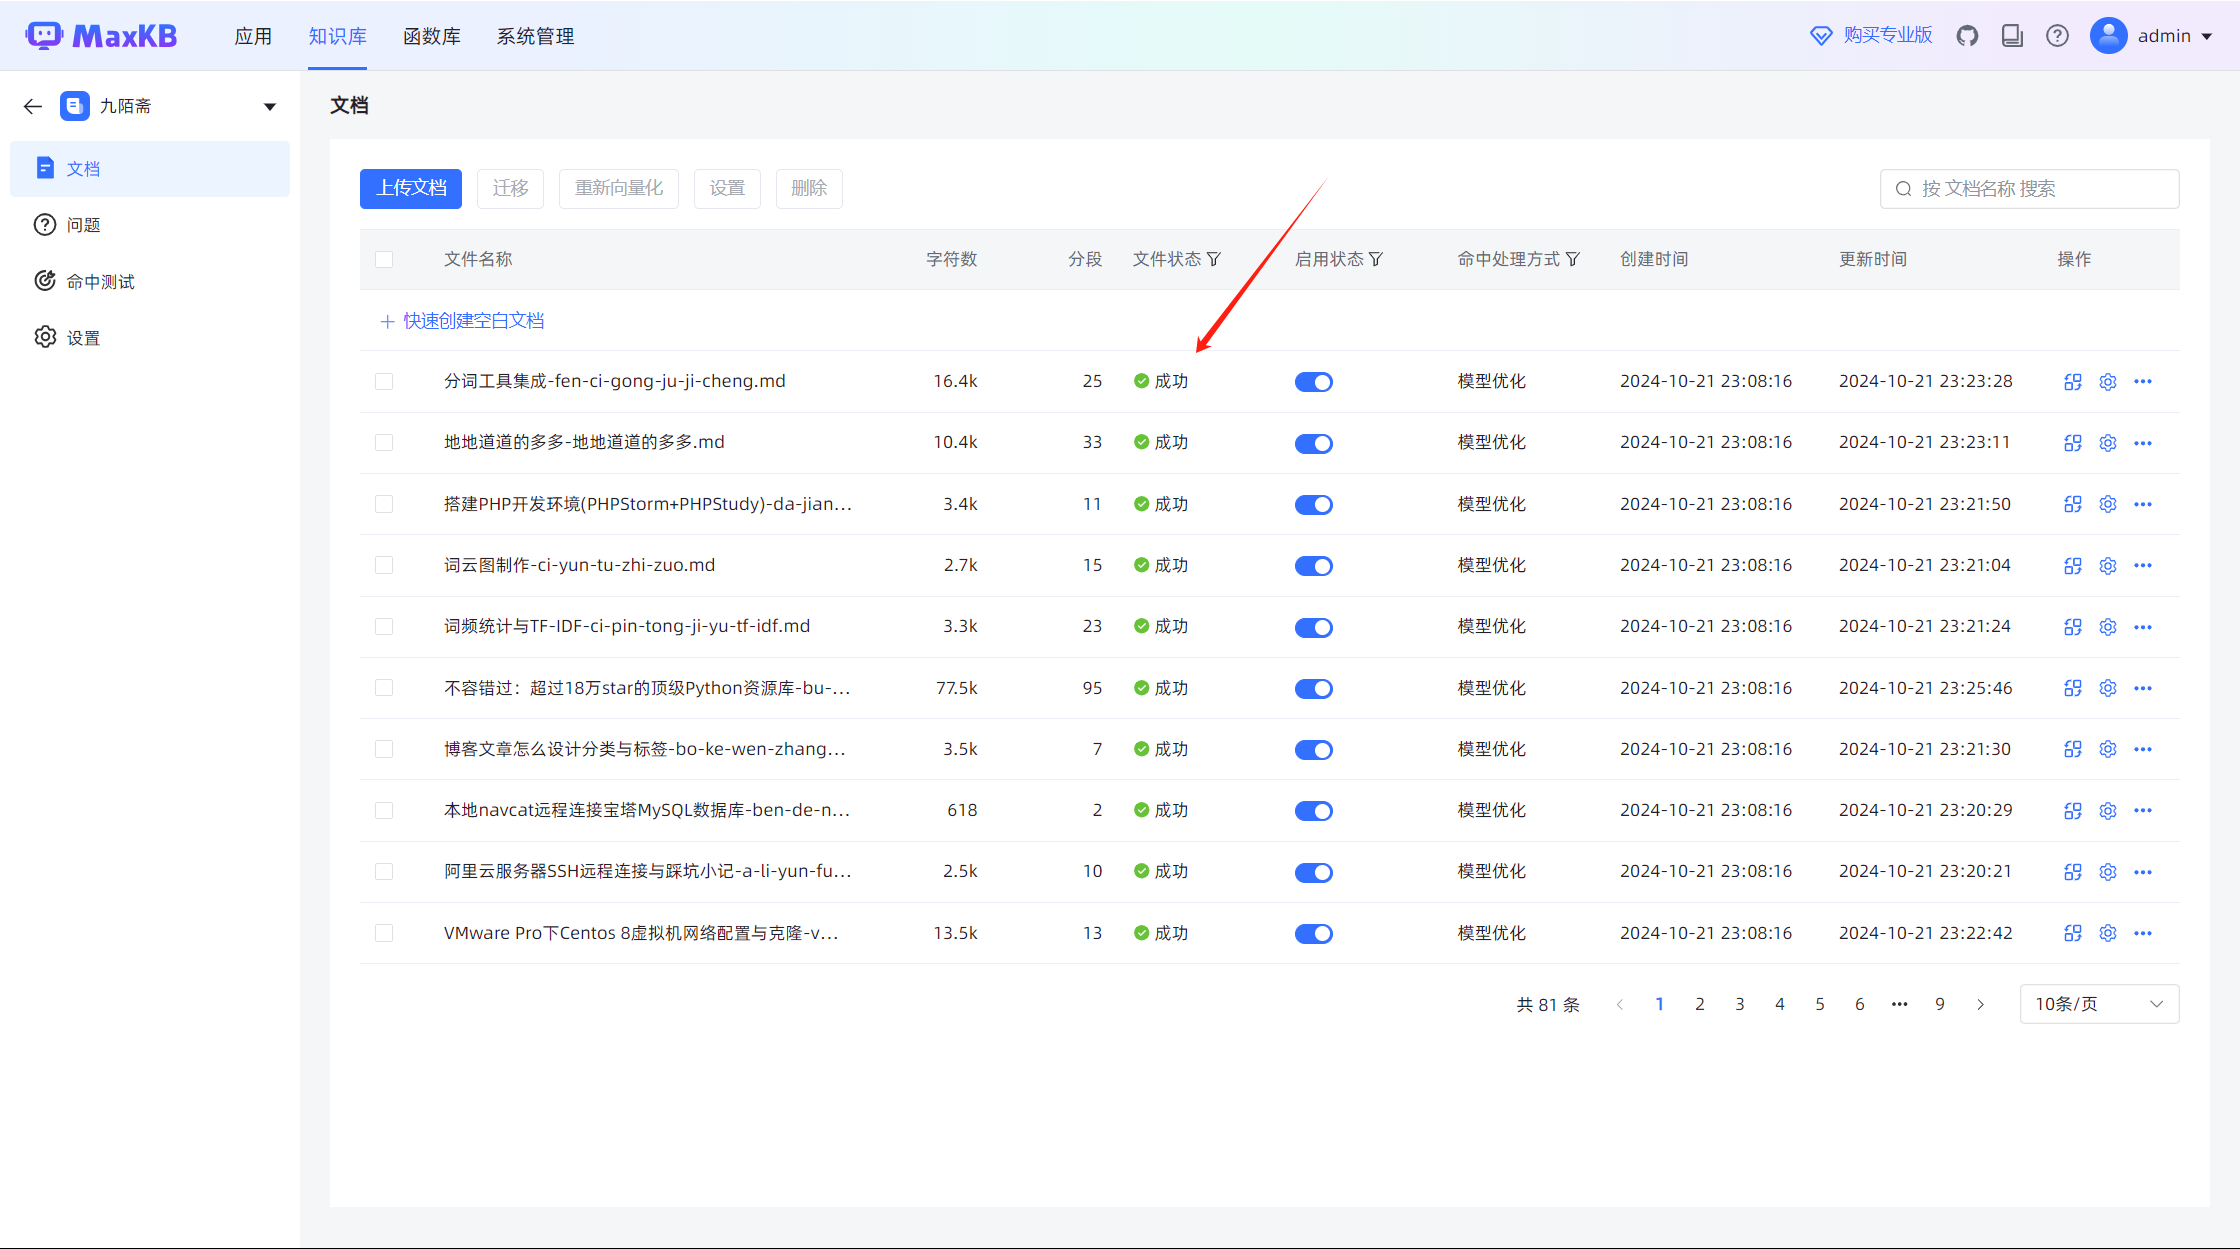Click the MaxKB logo

[101, 36]
